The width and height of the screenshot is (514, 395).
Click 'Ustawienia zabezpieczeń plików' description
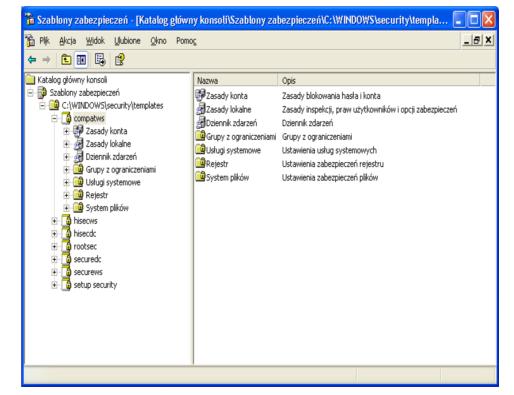[x=330, y=177]
